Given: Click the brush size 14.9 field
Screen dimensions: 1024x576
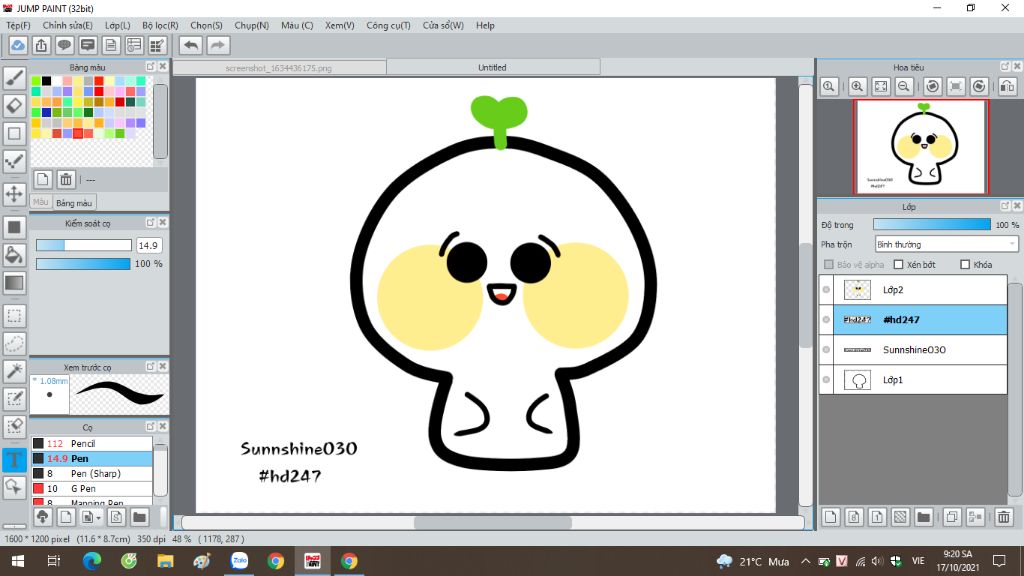Looking at the screenshot, I should [149, 246].
